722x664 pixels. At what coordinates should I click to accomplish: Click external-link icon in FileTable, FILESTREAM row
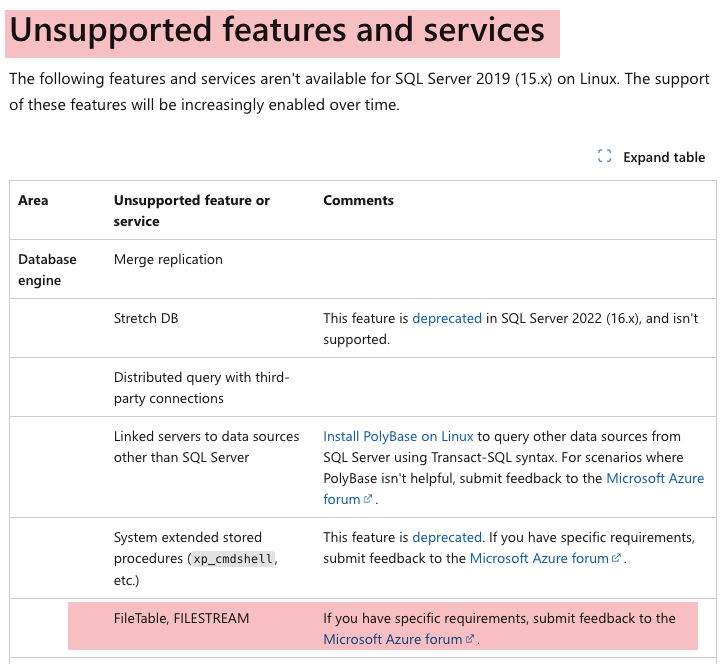[470, 640]
